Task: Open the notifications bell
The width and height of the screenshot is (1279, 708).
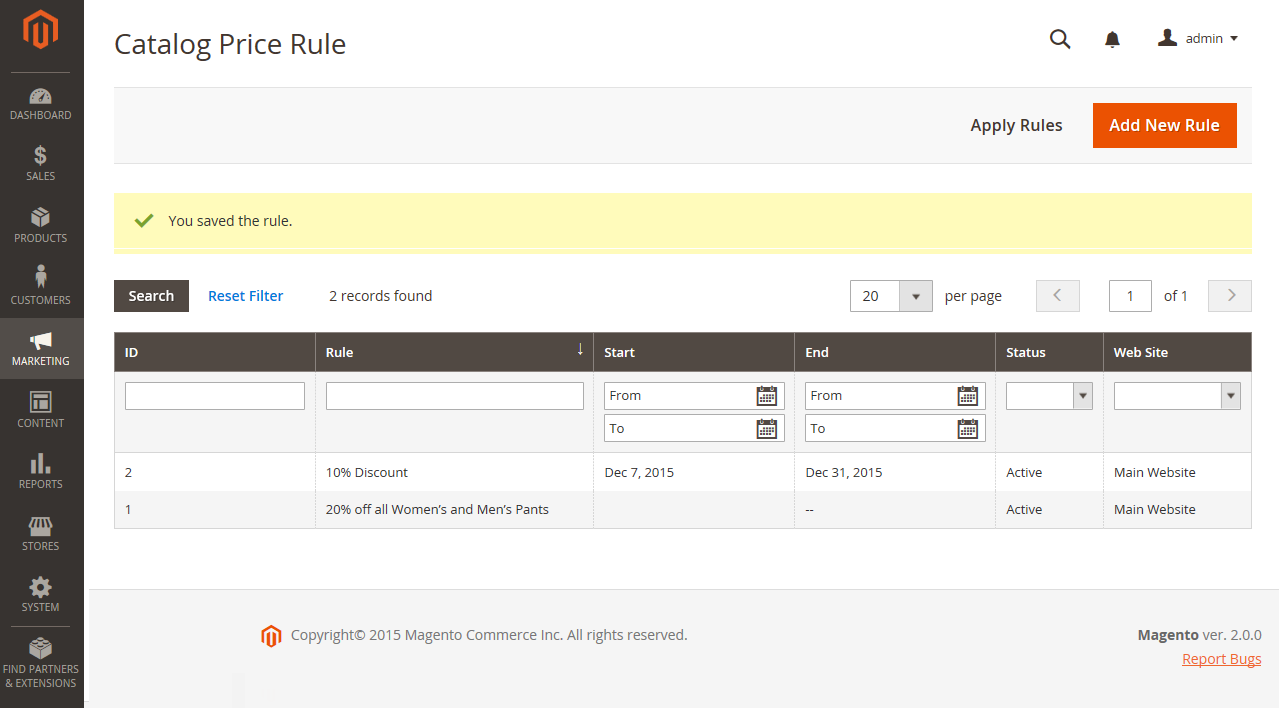Action: (1112, 39)
